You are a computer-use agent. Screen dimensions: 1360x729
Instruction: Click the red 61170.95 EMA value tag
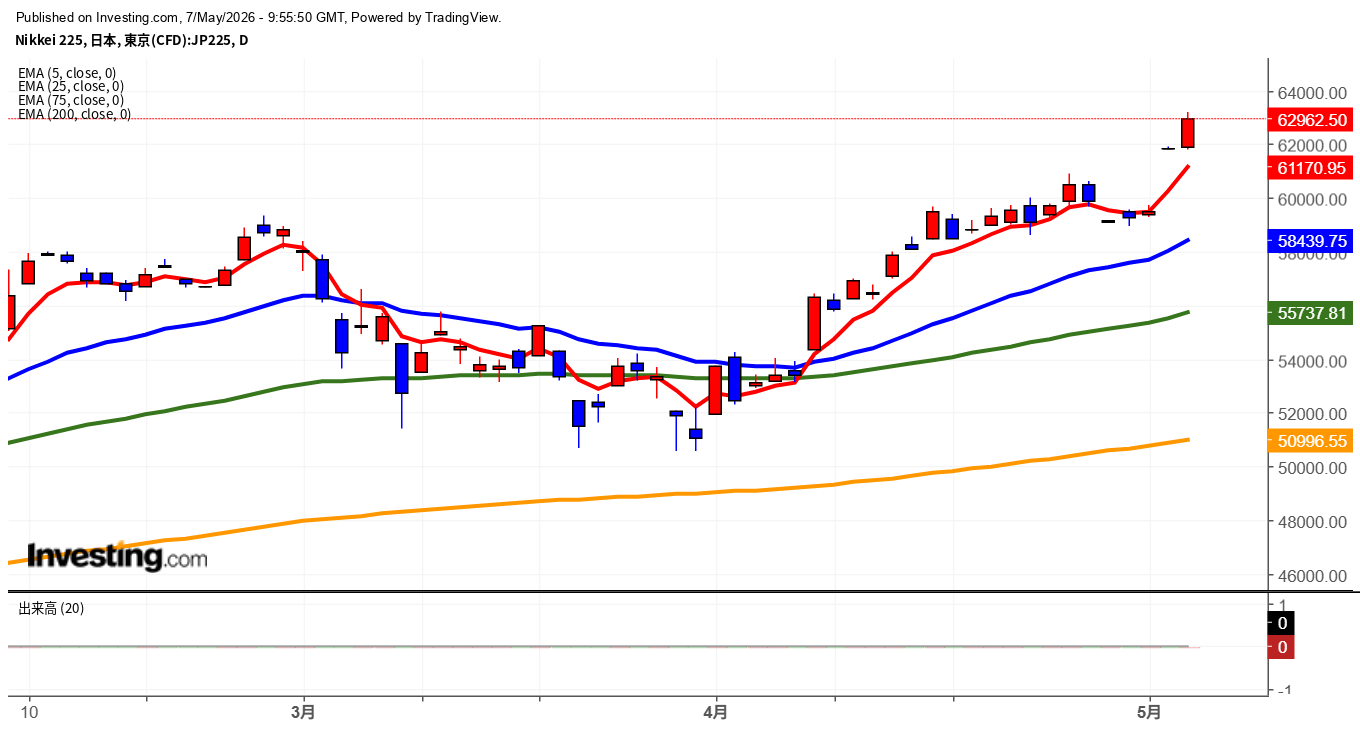coord(1311,167)
